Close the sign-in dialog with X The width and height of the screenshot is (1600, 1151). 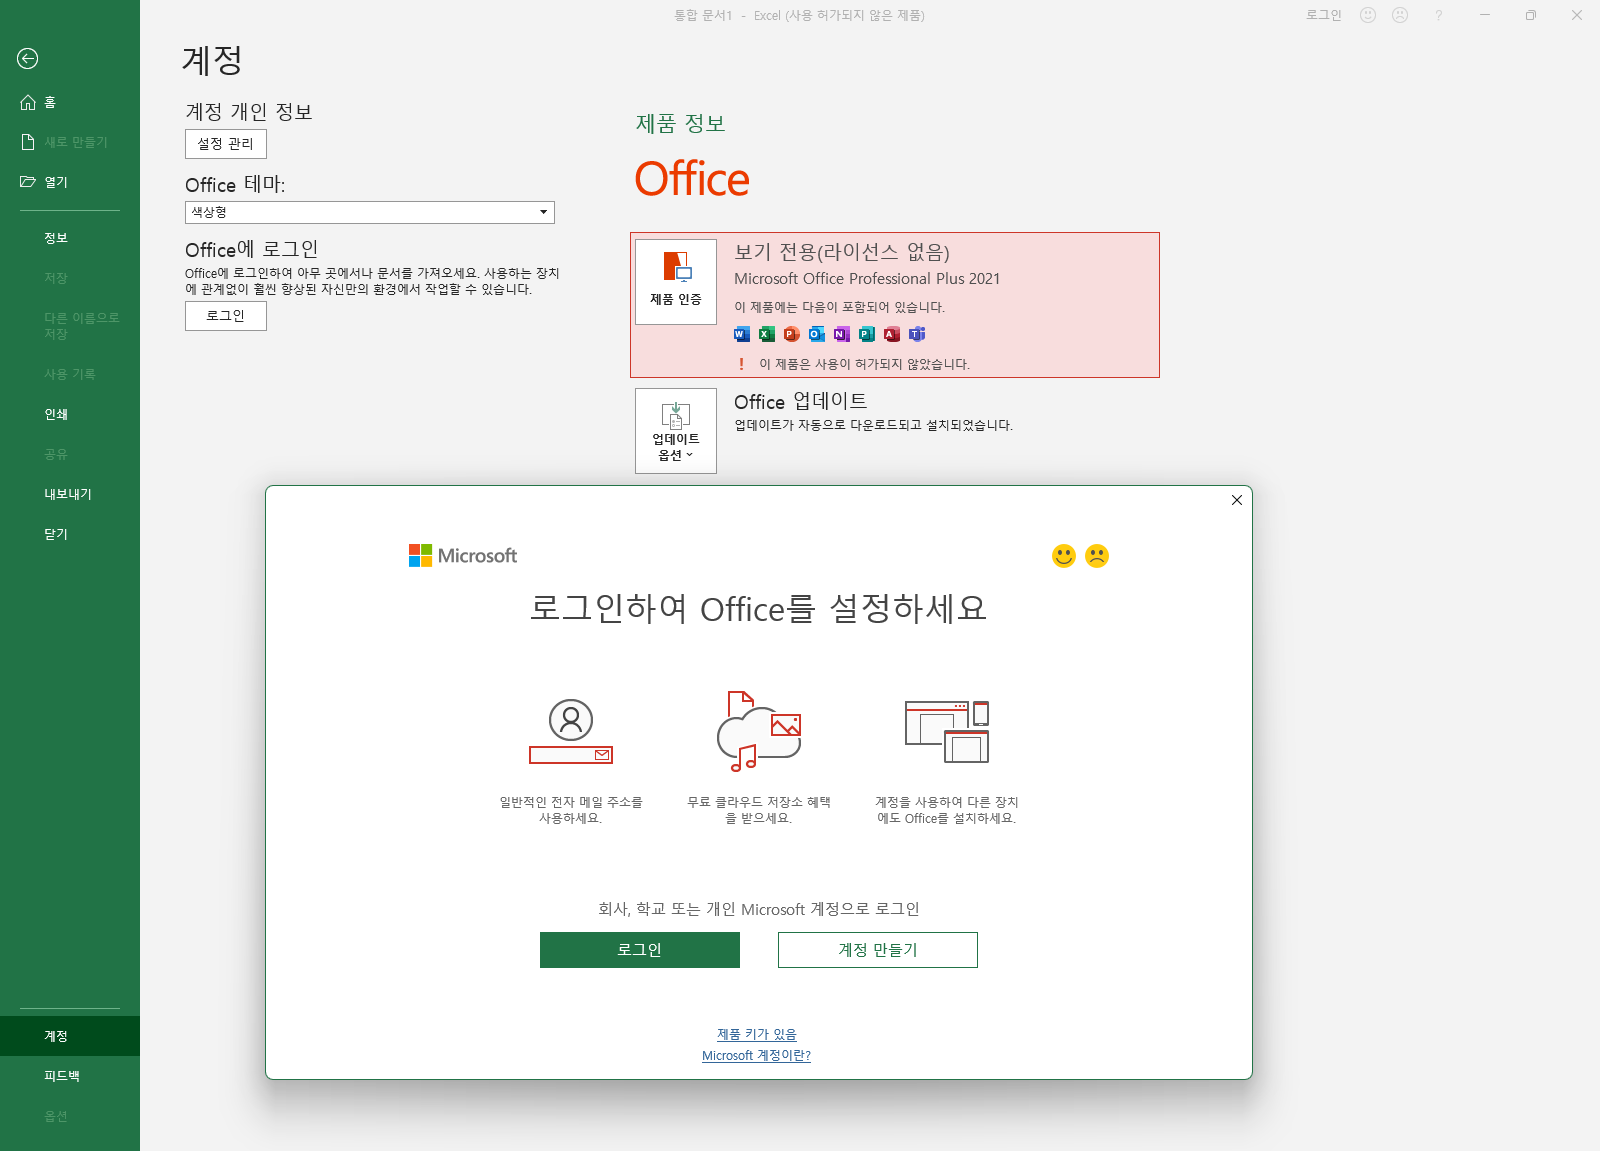tap(1237, 500)
